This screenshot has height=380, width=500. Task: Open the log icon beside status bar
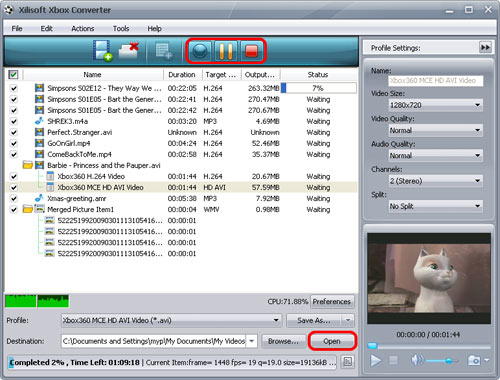(x=347, y=362)
